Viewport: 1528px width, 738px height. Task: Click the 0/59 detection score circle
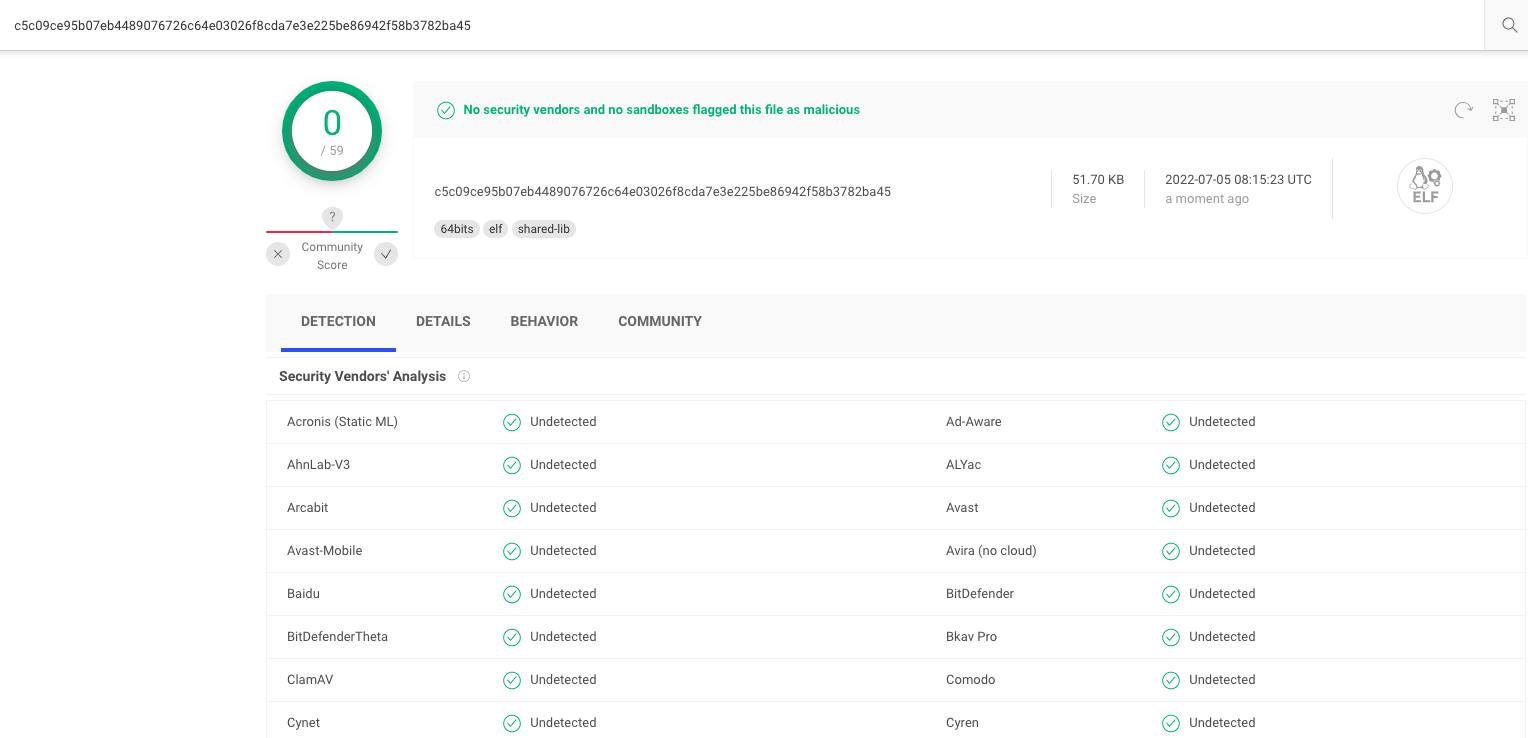332,131
